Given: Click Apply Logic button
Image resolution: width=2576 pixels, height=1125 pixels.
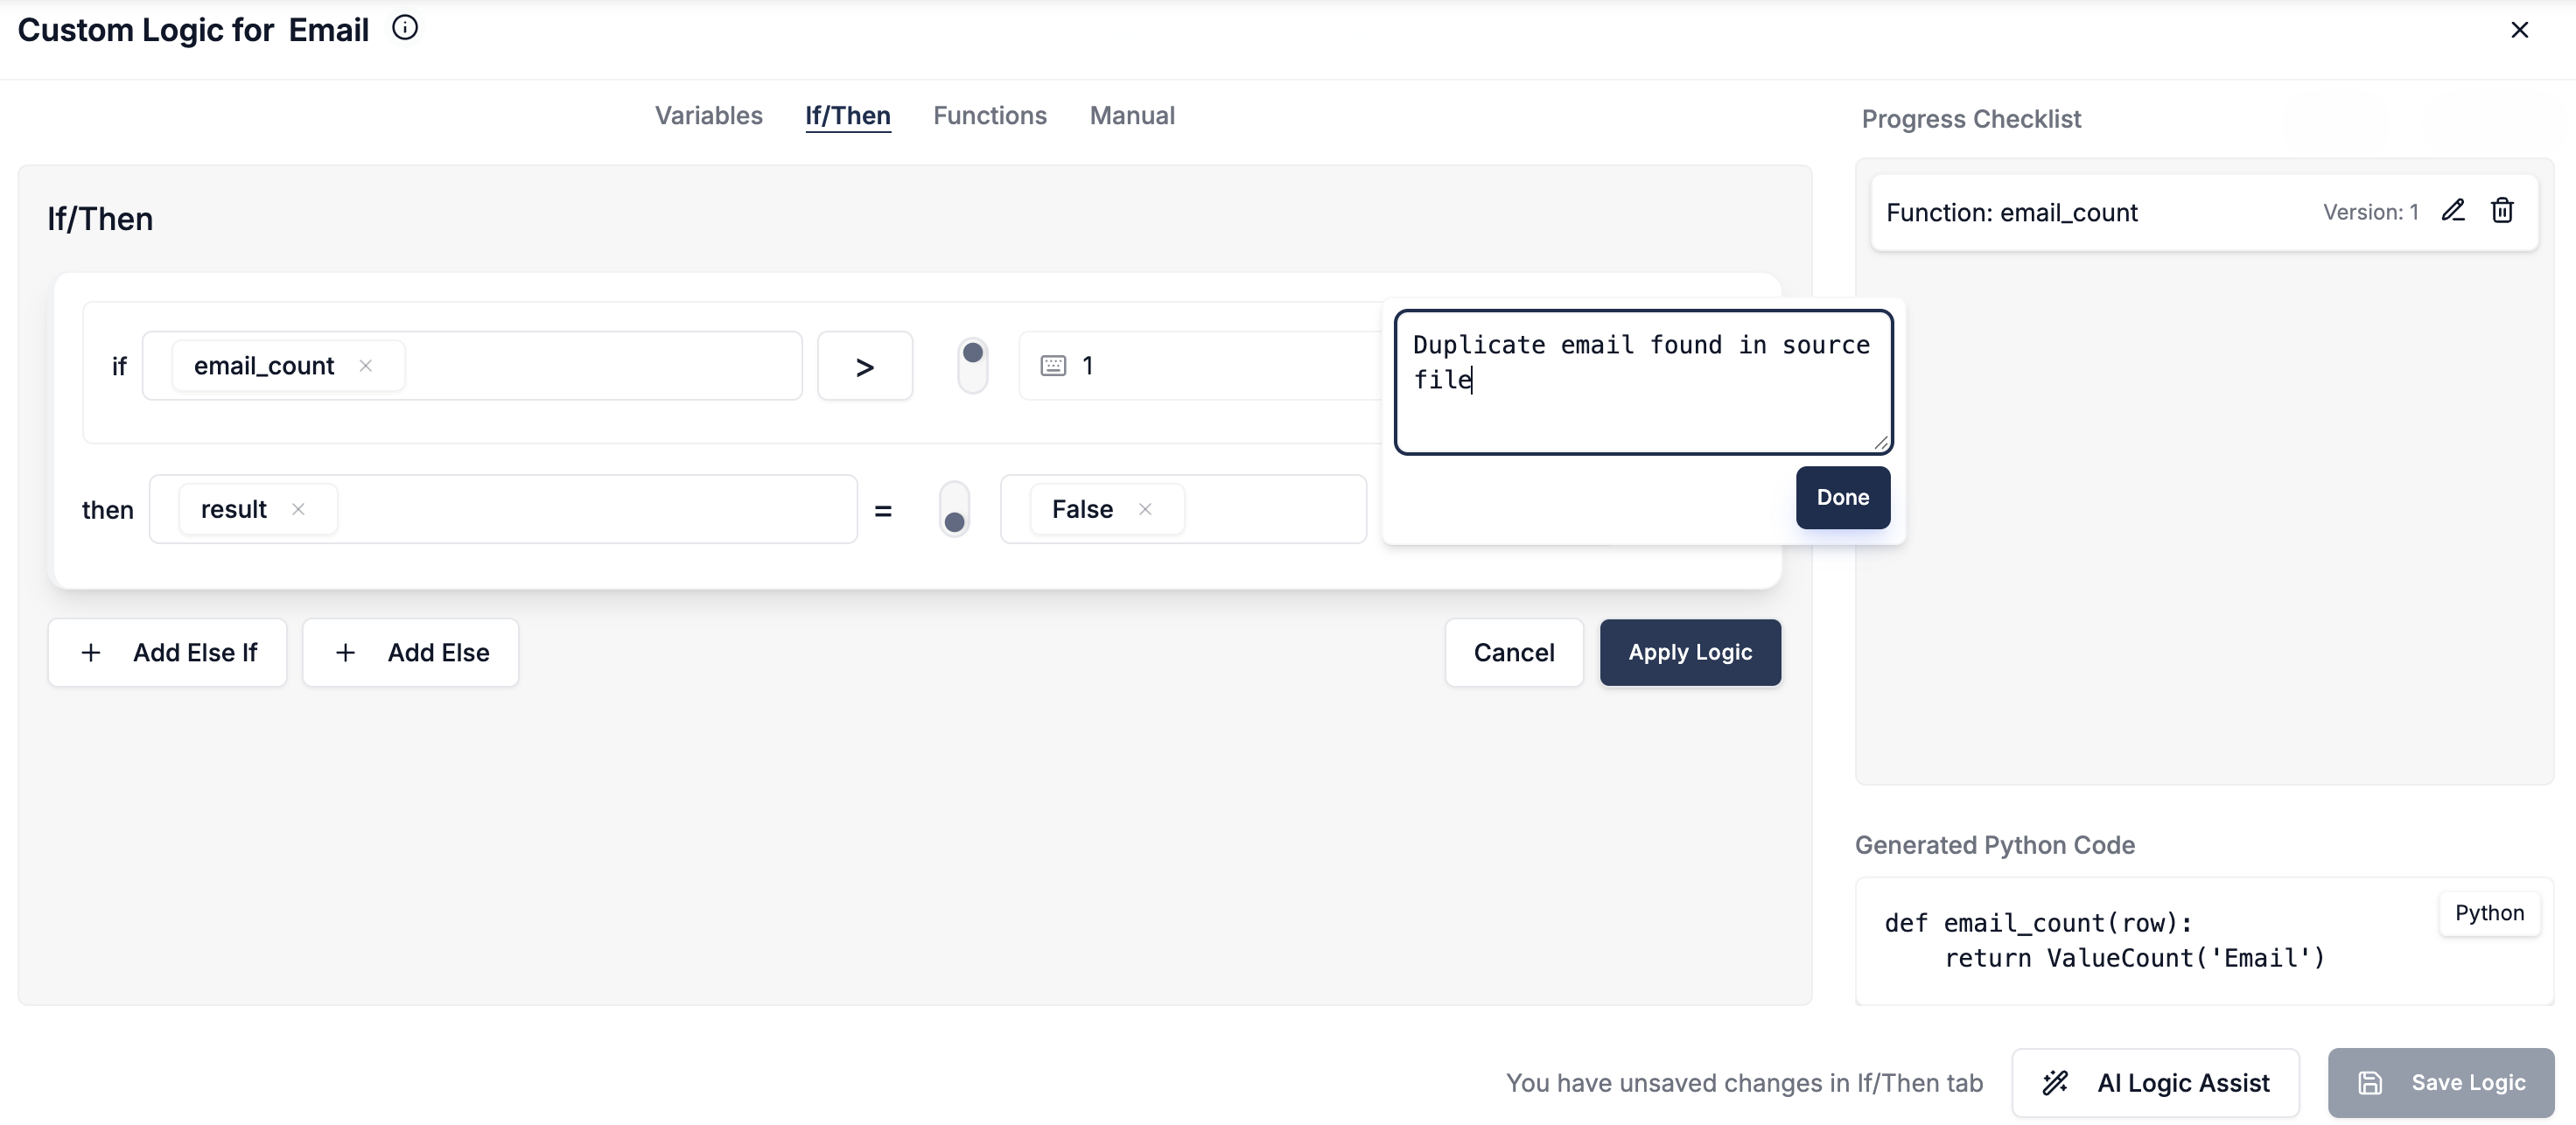Looking at the screenshot, I should (1690, 653).
